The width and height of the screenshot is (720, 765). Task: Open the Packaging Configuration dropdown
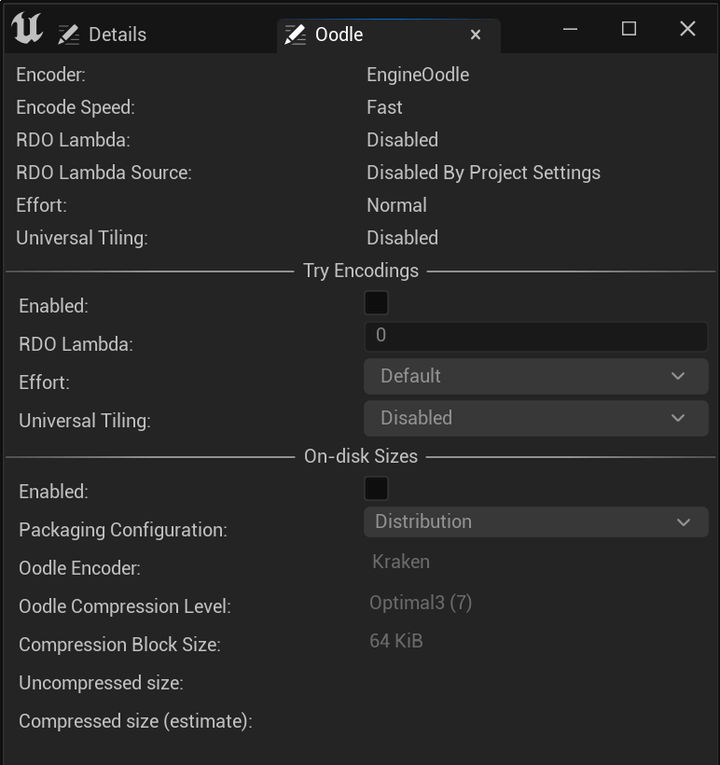point(536,522)
